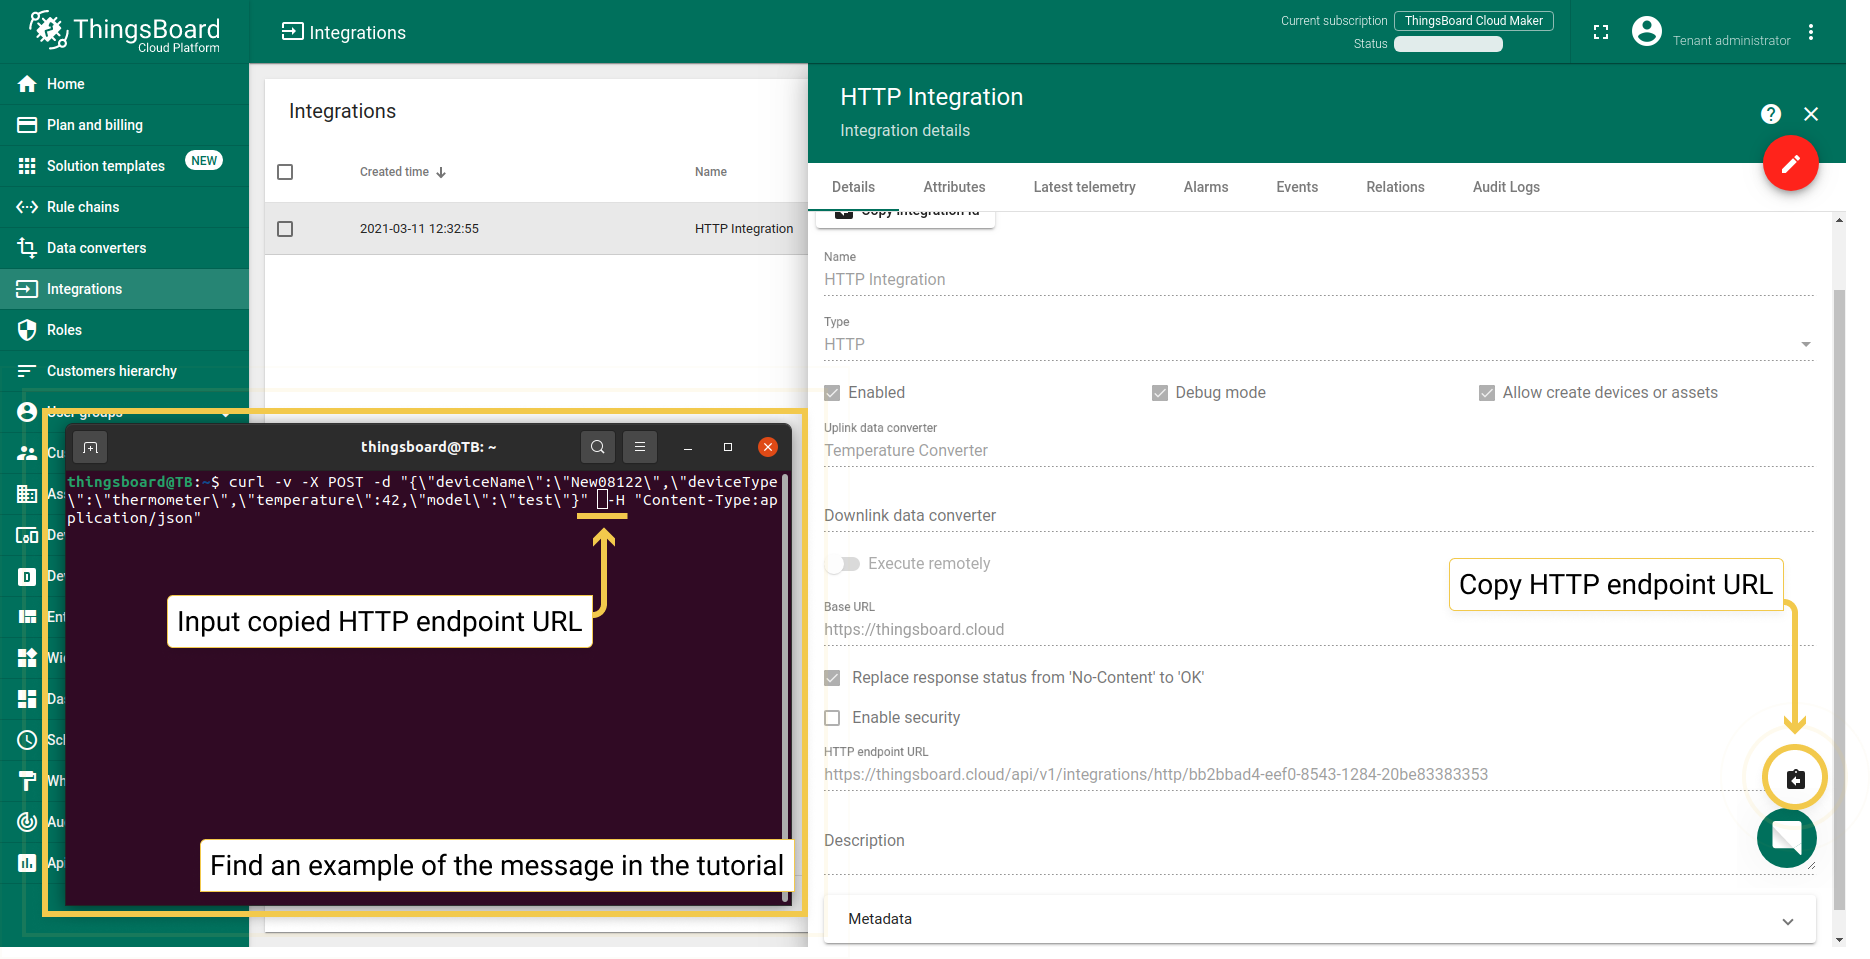The image size is (1870, 959).
Task: Open the 2021-03-11 12:32:55 integration row
Action: 536,229
